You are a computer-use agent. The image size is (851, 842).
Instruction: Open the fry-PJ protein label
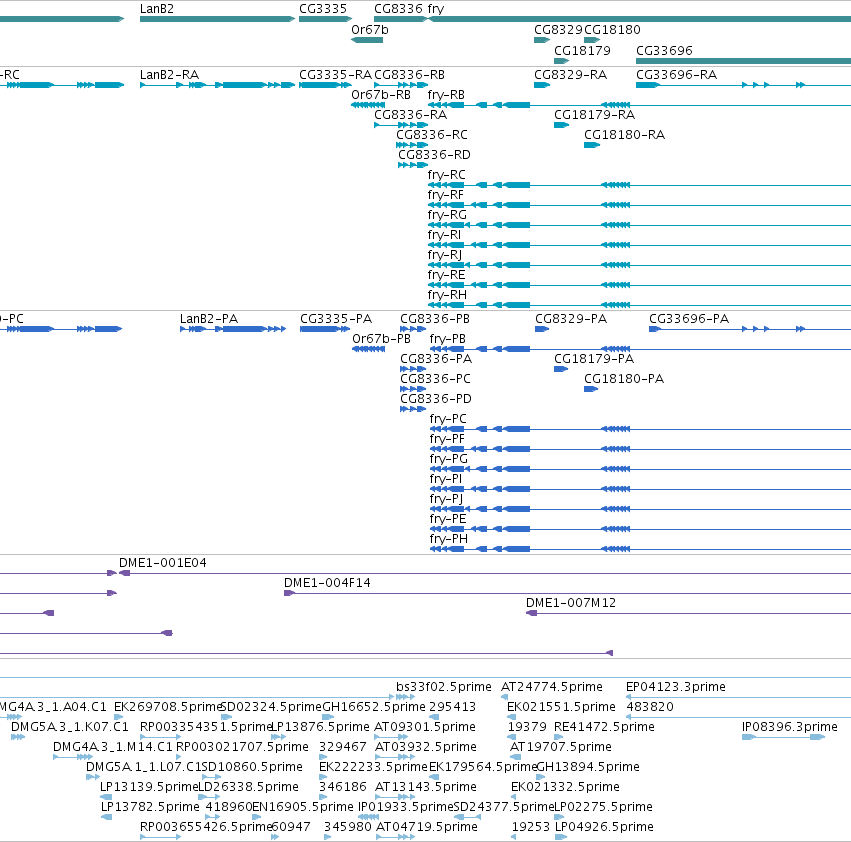[447, 499]
